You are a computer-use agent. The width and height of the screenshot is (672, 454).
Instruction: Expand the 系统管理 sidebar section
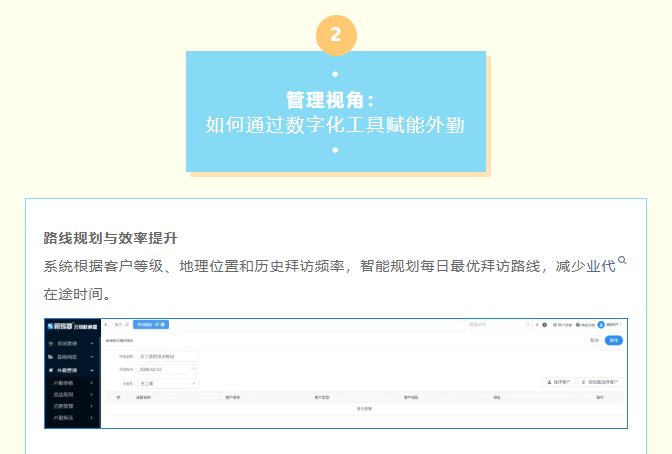tap(92, 342)
